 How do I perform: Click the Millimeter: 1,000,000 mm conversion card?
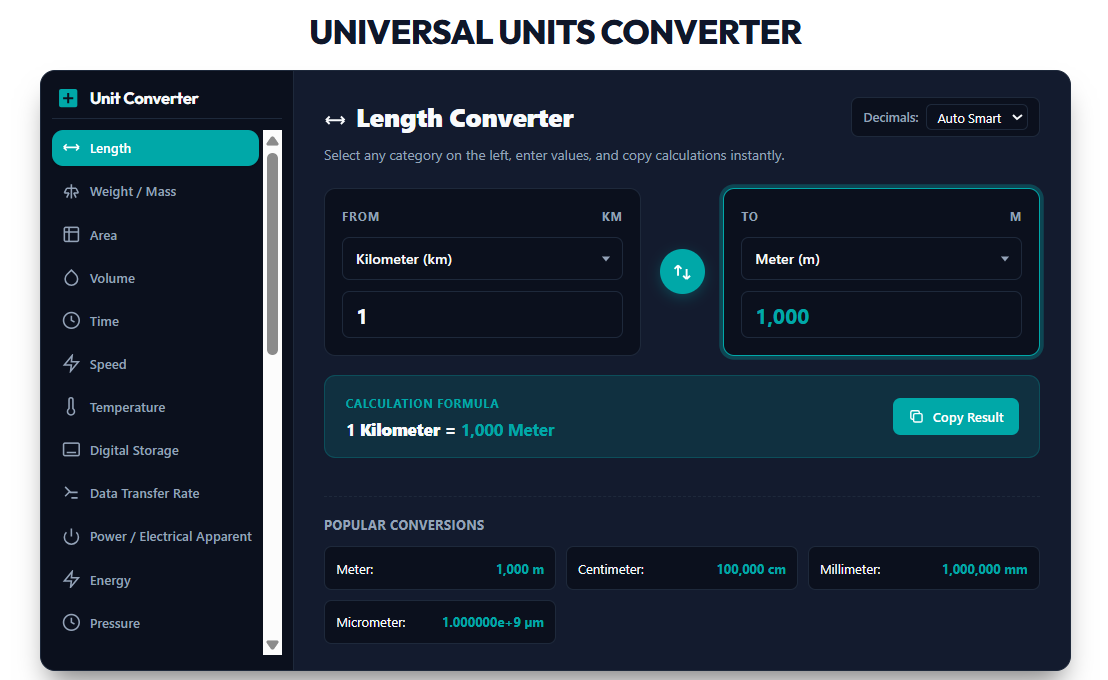point(924,568)
